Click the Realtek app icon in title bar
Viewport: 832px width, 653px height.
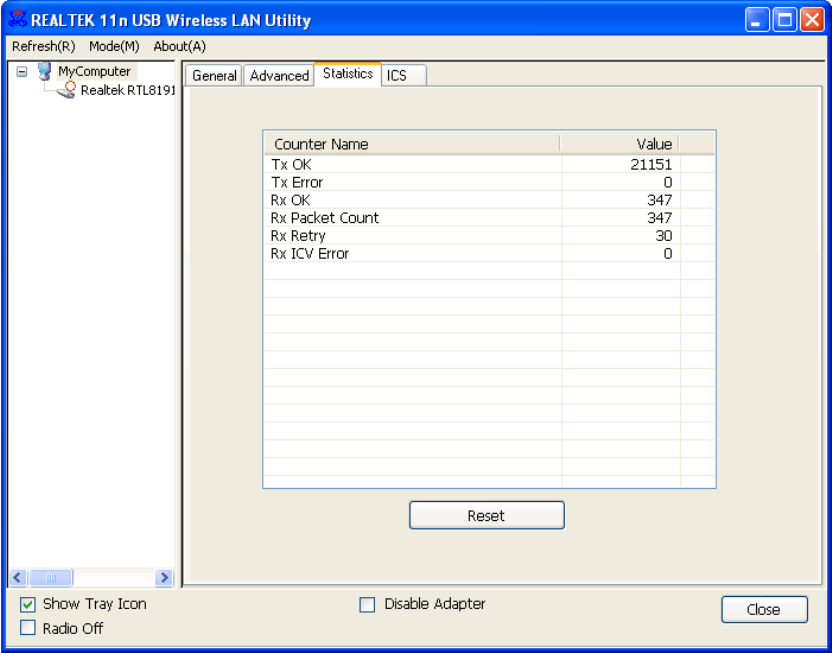coord(18,19)
